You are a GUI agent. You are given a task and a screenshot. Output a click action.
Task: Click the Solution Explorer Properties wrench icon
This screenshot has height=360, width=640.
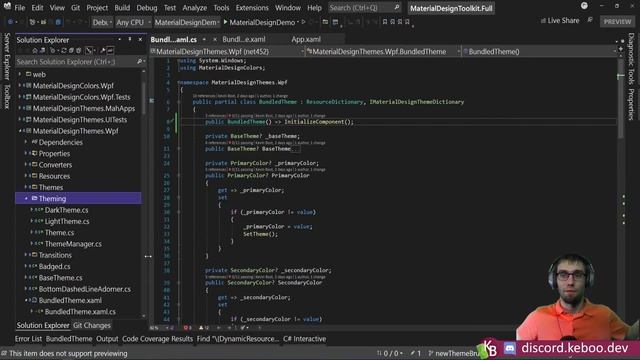pyautogui.click(x=102, y=50)
